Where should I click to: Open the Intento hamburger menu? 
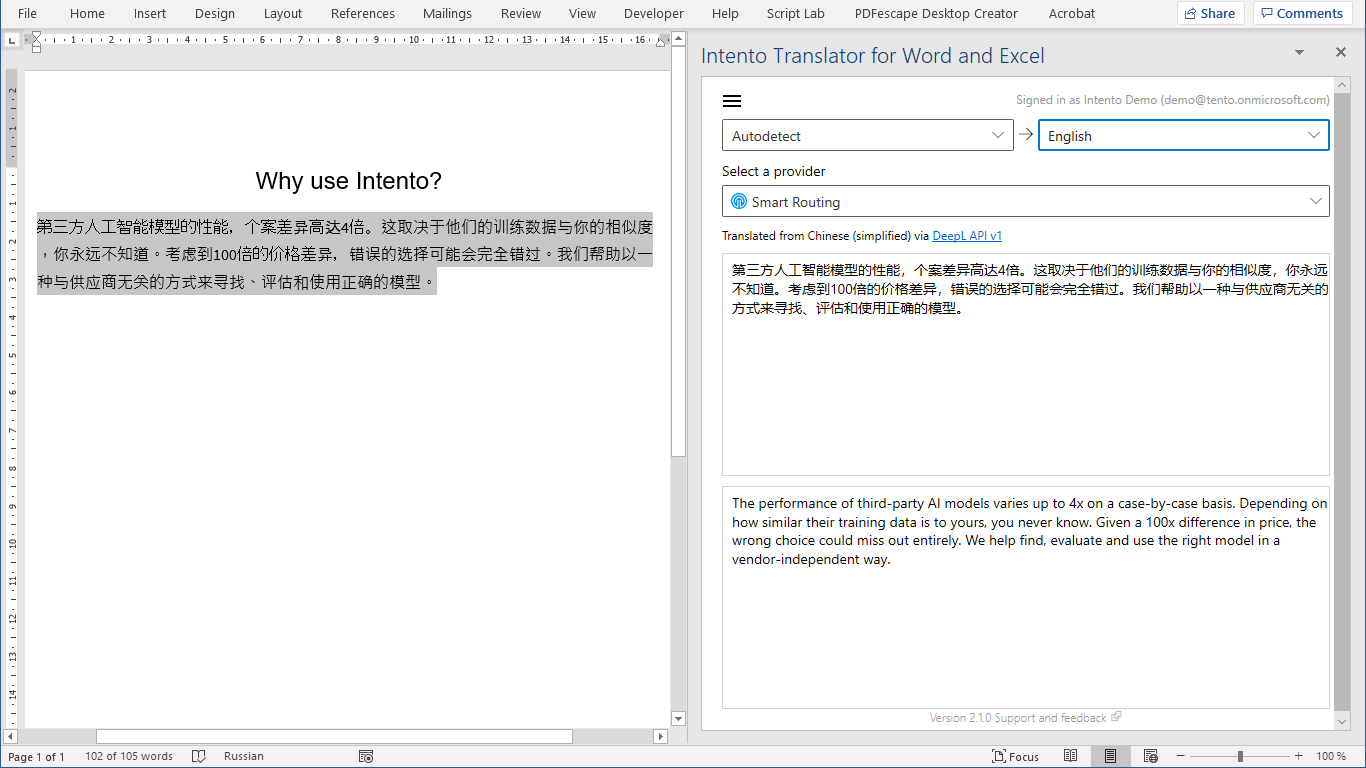pos(732,101)
